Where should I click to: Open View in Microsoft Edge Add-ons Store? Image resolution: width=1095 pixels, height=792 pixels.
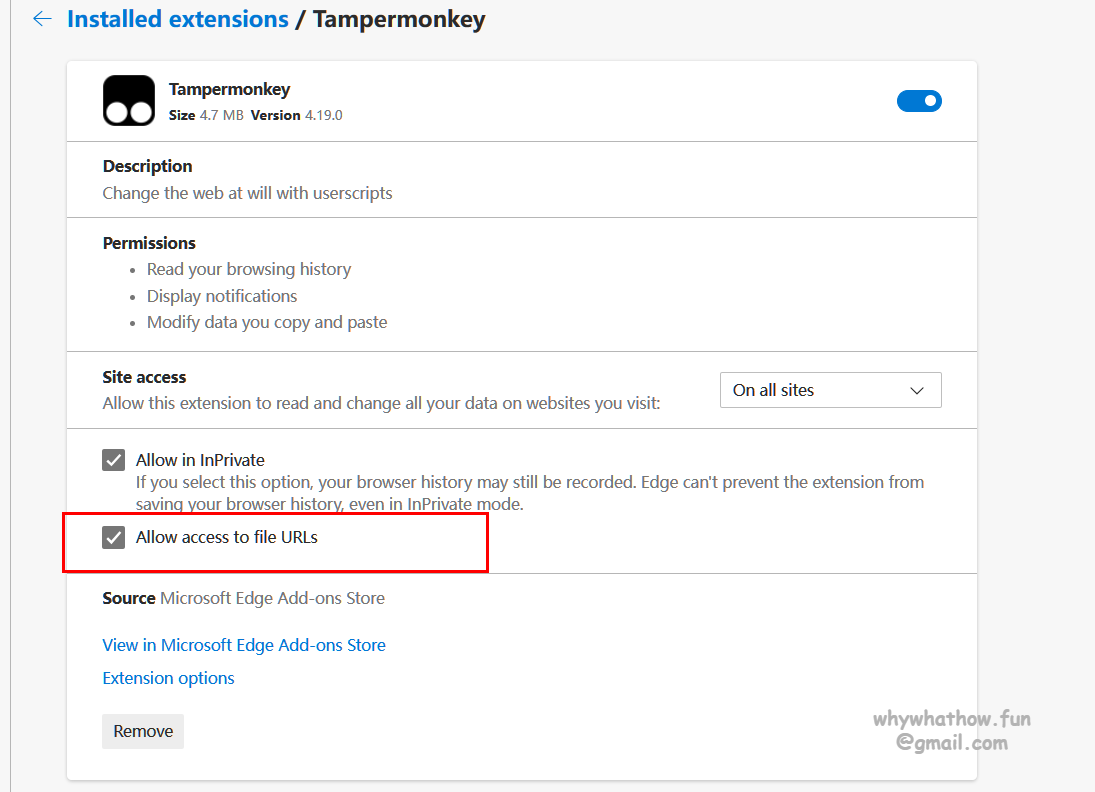click(244, 645)
